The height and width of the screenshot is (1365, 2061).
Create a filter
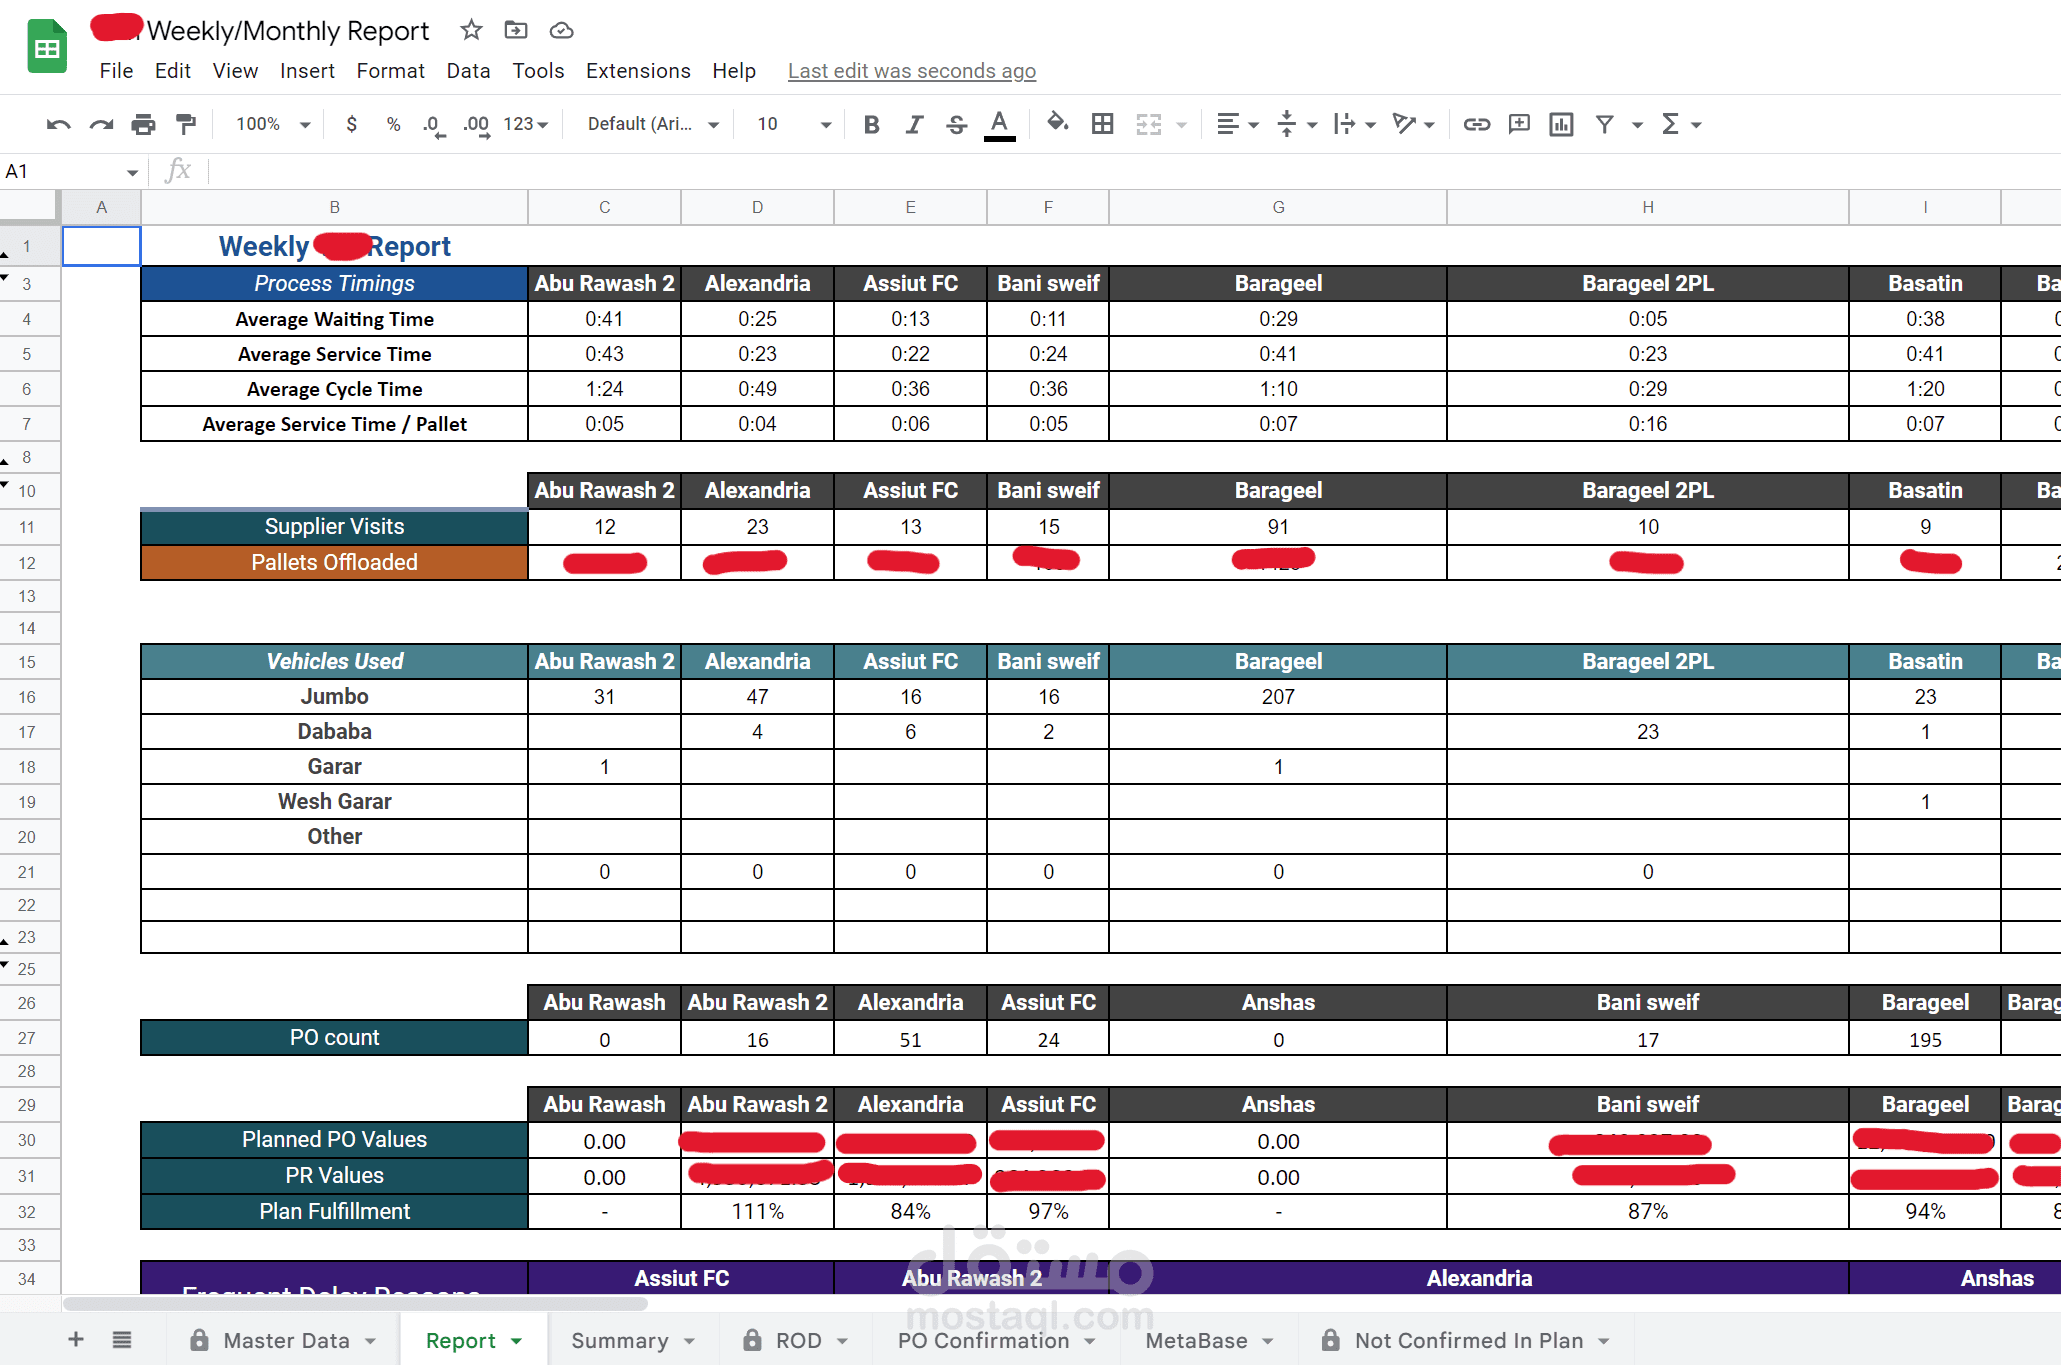click(1603, 124)
